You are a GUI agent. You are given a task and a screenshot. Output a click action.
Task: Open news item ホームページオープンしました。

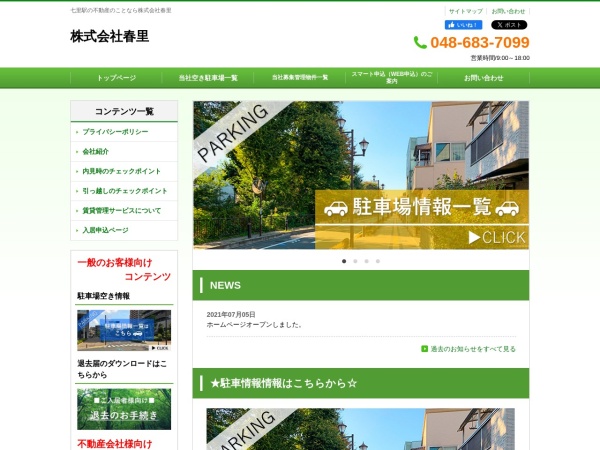(x=254, y=325)
